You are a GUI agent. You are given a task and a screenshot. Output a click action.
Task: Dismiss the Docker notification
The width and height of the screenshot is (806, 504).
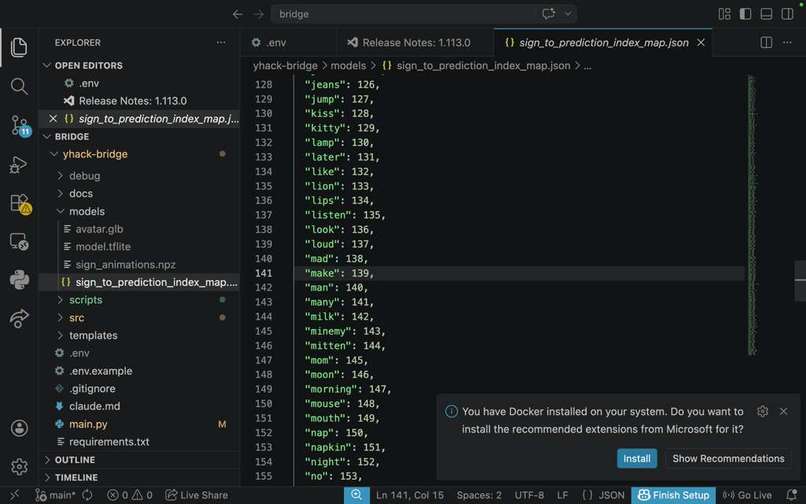(783, 411)
